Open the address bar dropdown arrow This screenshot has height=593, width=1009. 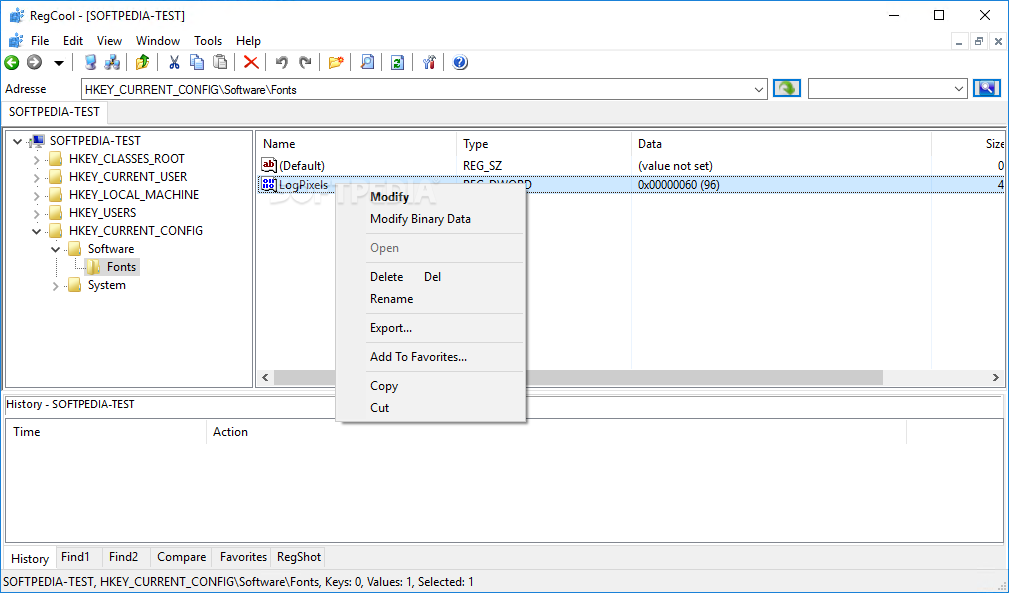coord(759,89)
